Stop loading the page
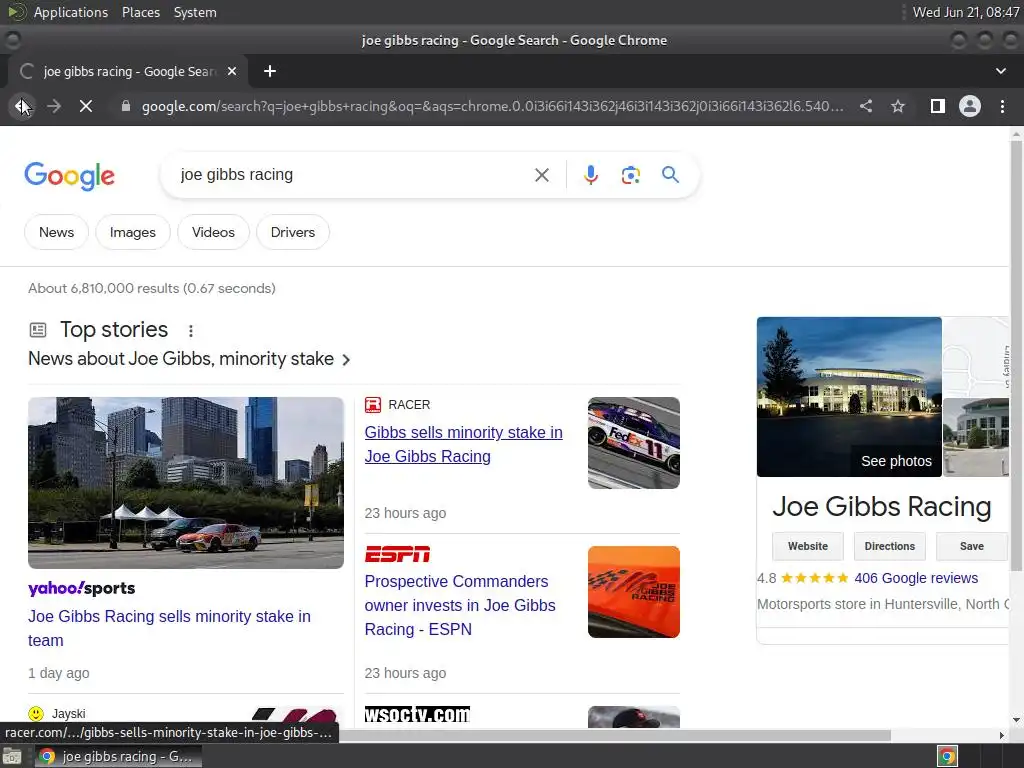The image size is (1024, 768). pyautogui.click(x=86, y=106)
